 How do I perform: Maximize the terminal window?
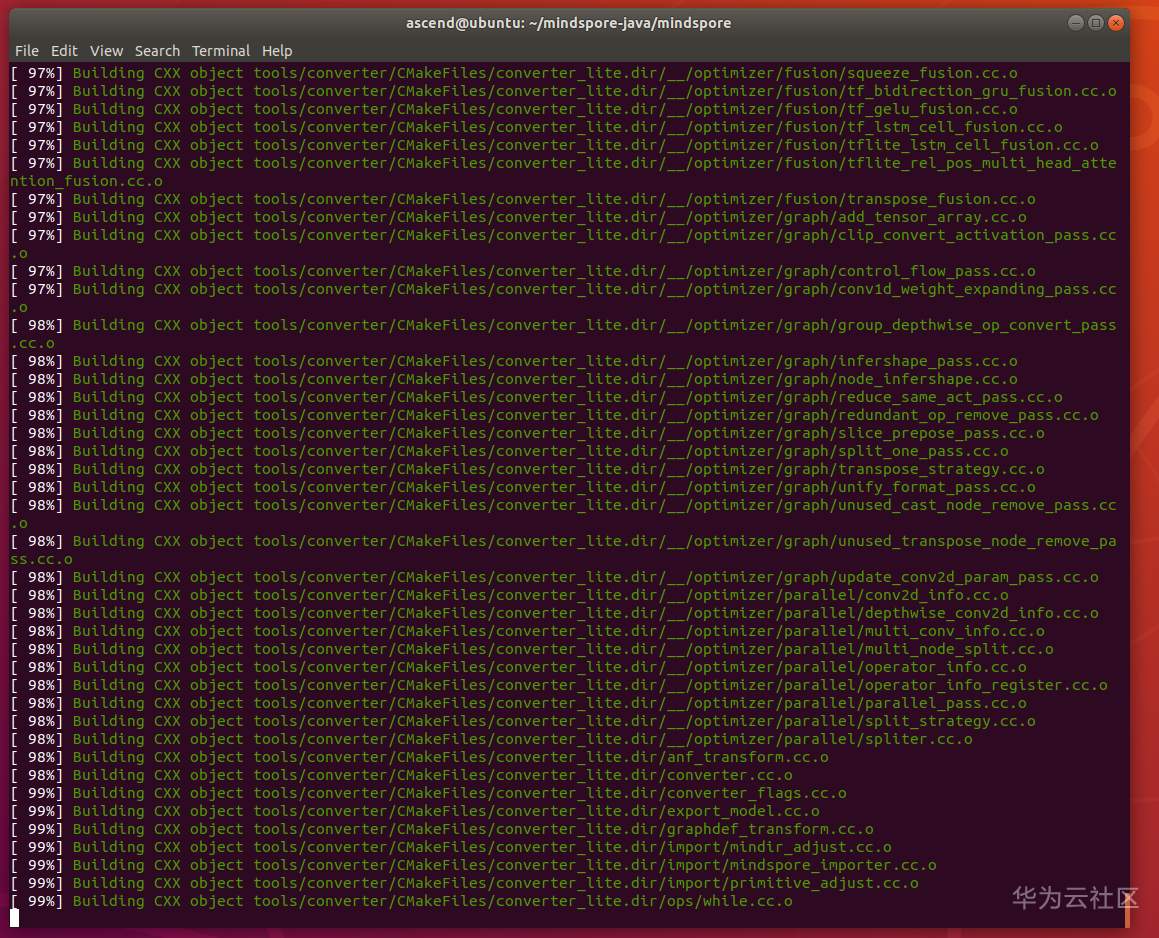tap(1095, 23)
